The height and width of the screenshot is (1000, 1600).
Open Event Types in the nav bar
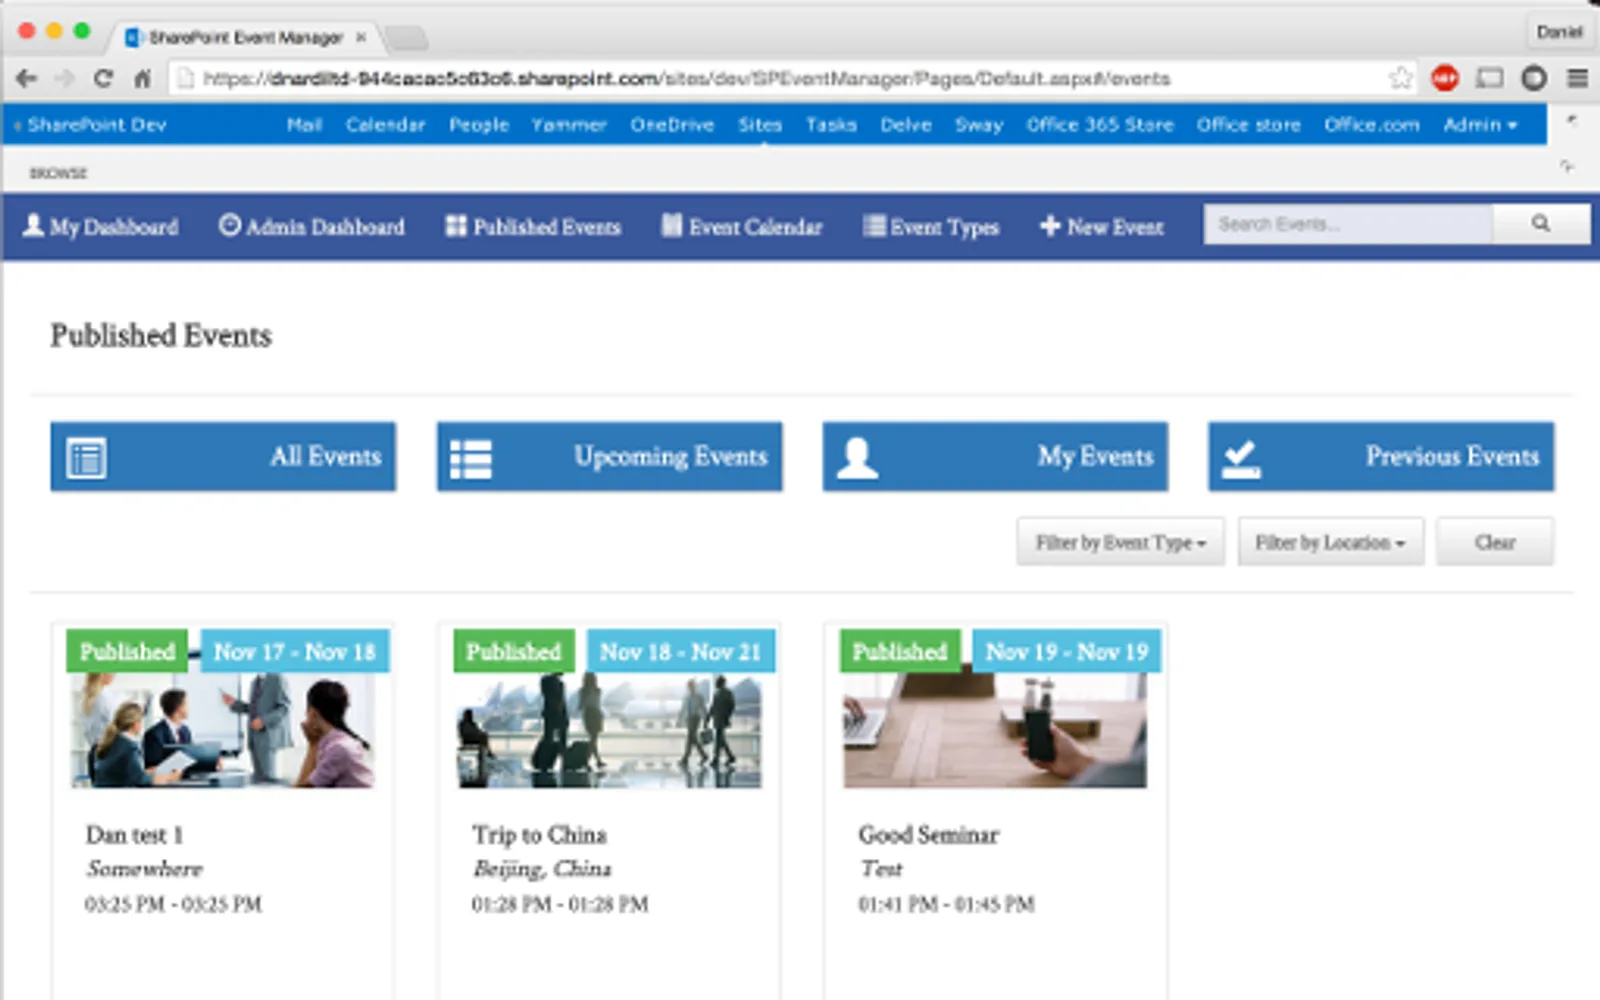pyautogui.click(x=931, y=227)
